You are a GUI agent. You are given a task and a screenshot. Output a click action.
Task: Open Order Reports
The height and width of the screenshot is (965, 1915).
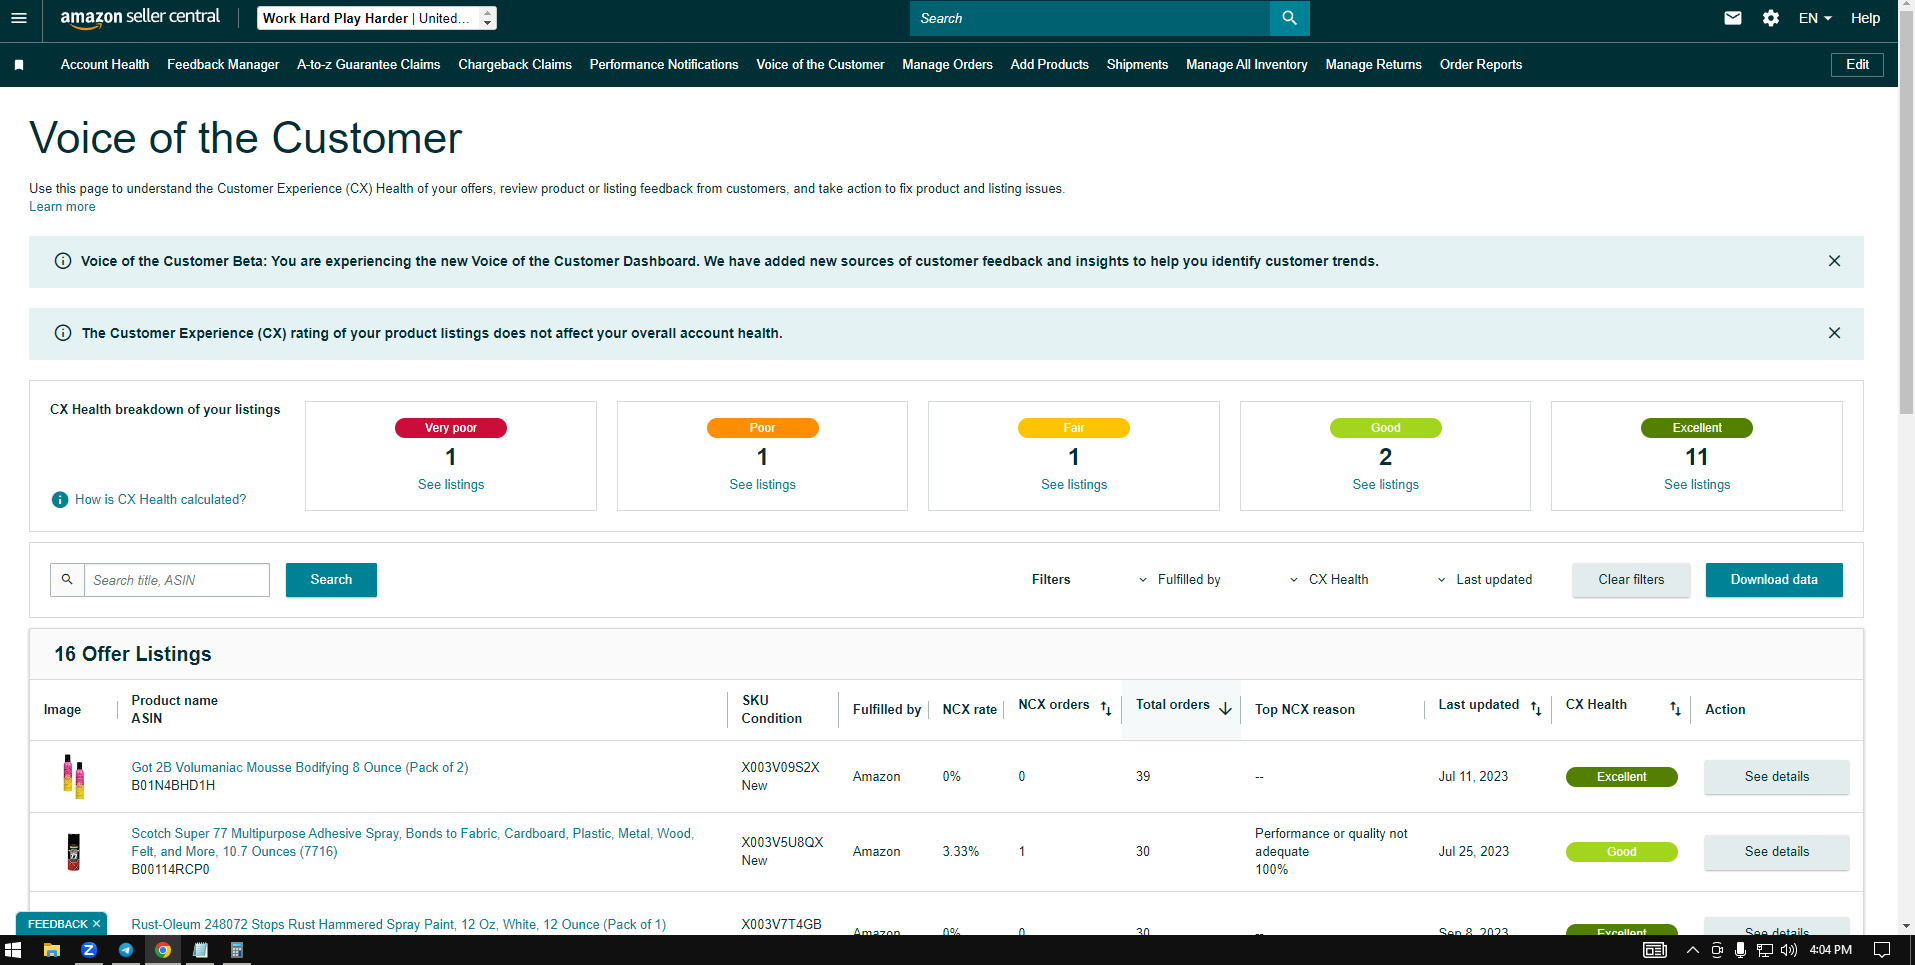click(1481, 65)
